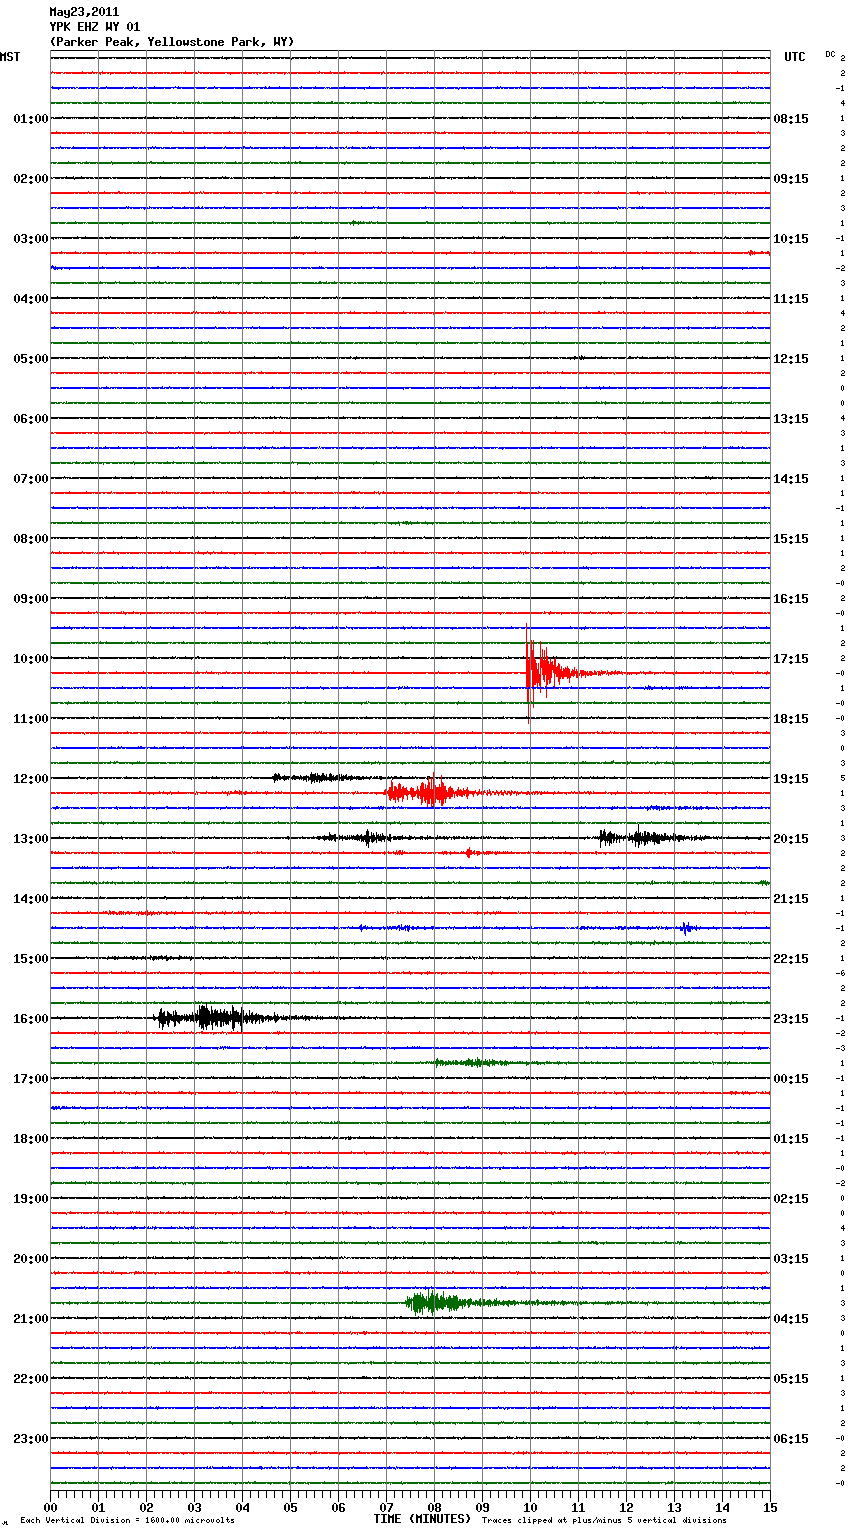850x1534 pixels.
Task: Select the 16:00 MST time label
Action: tap(31, 1019)
